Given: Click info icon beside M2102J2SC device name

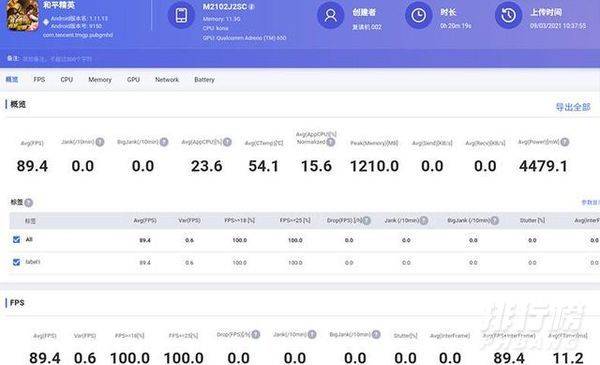Looking at the screenshot, I should tap(251, 7).
